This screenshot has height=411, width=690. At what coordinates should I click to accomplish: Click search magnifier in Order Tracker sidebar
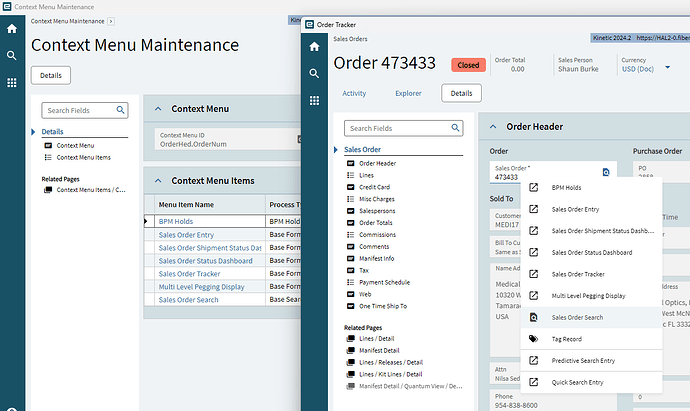[315, 73]
